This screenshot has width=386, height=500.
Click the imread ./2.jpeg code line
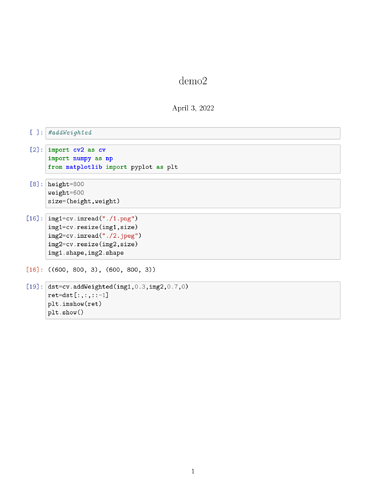point(95,236)
